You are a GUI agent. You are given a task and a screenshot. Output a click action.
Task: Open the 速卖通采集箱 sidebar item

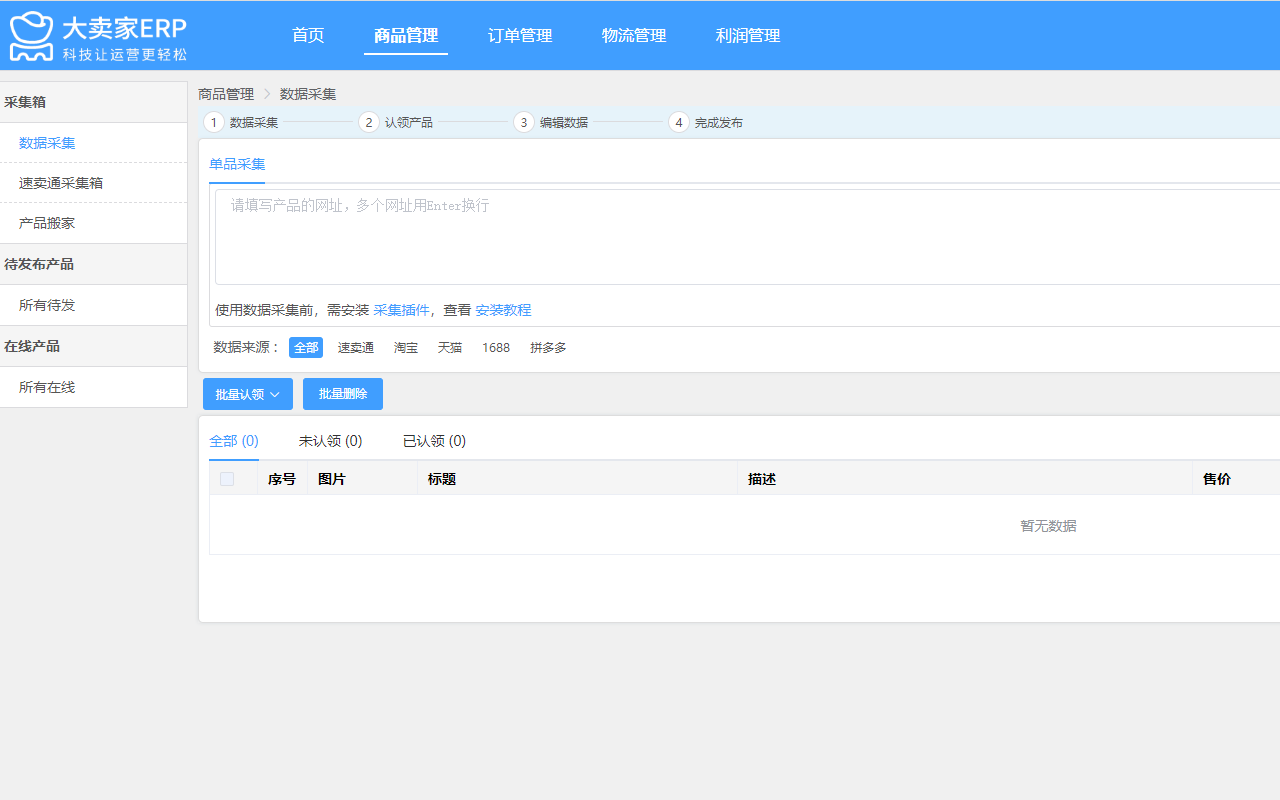[57, 183]
